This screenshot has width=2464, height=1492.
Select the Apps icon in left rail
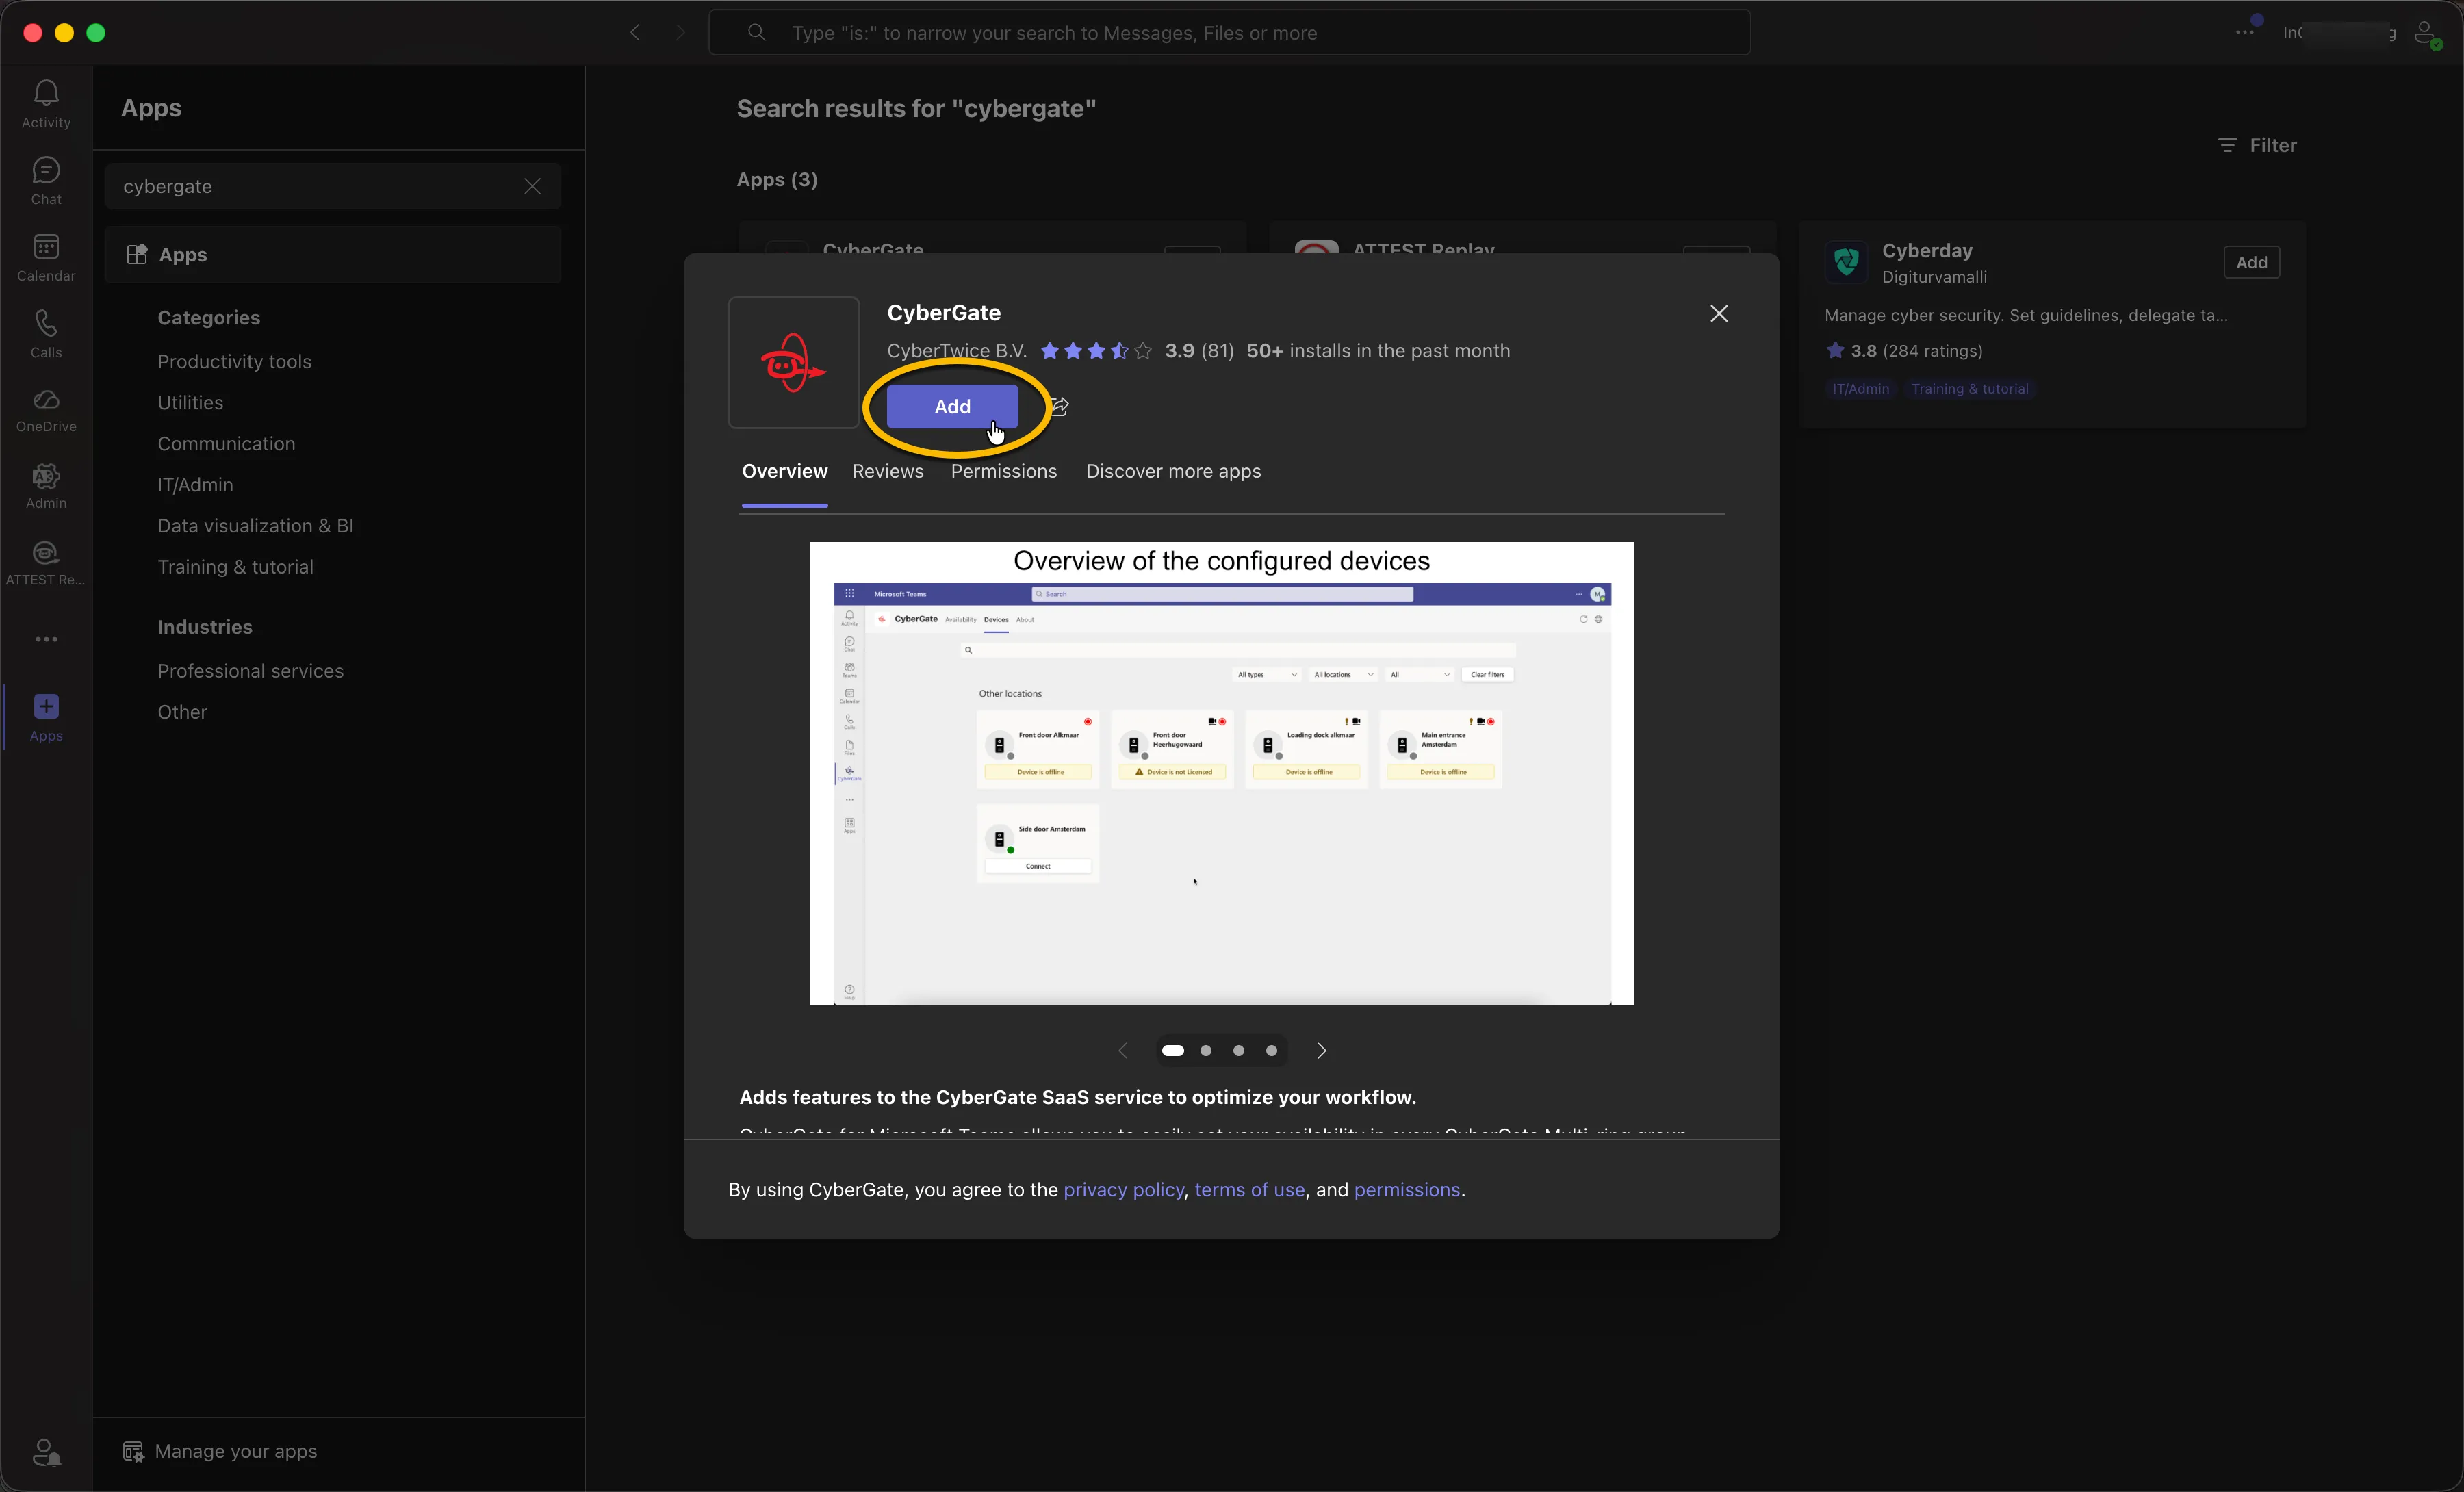tap(46, 717)
